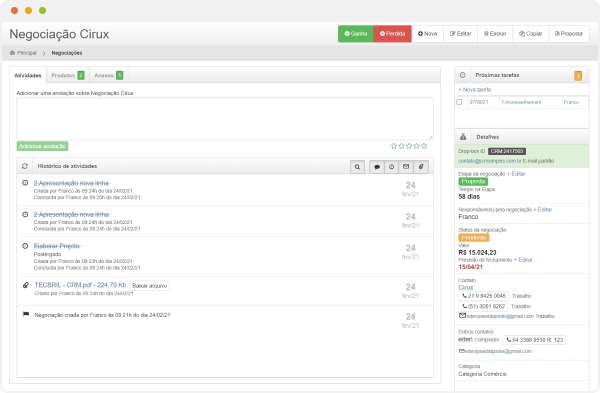600x393 pixels.
Task: Click the green Anexos count badge
Action: 119,75
